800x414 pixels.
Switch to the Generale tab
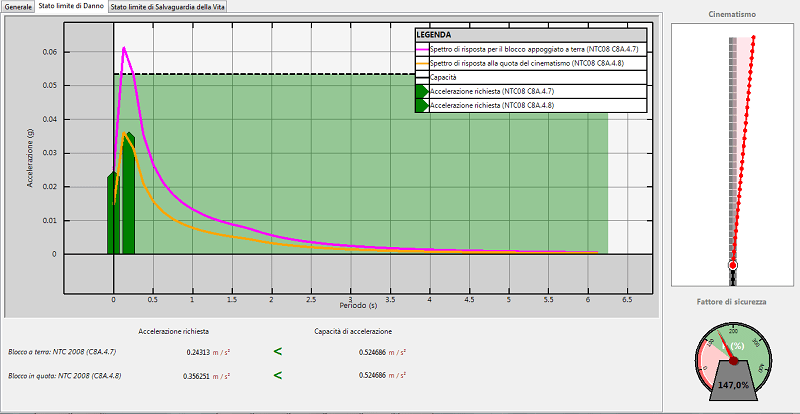(x=18, y=6)
